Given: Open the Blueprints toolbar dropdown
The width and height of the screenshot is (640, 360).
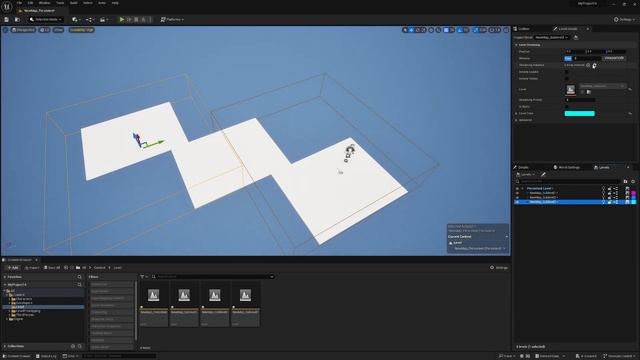Looking at the screenshot, I should tap(89, 19).
